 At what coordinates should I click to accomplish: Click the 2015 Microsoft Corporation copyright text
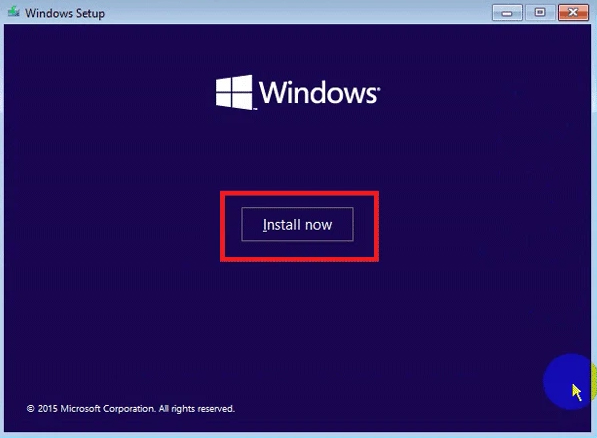click(x=131, y=409)
